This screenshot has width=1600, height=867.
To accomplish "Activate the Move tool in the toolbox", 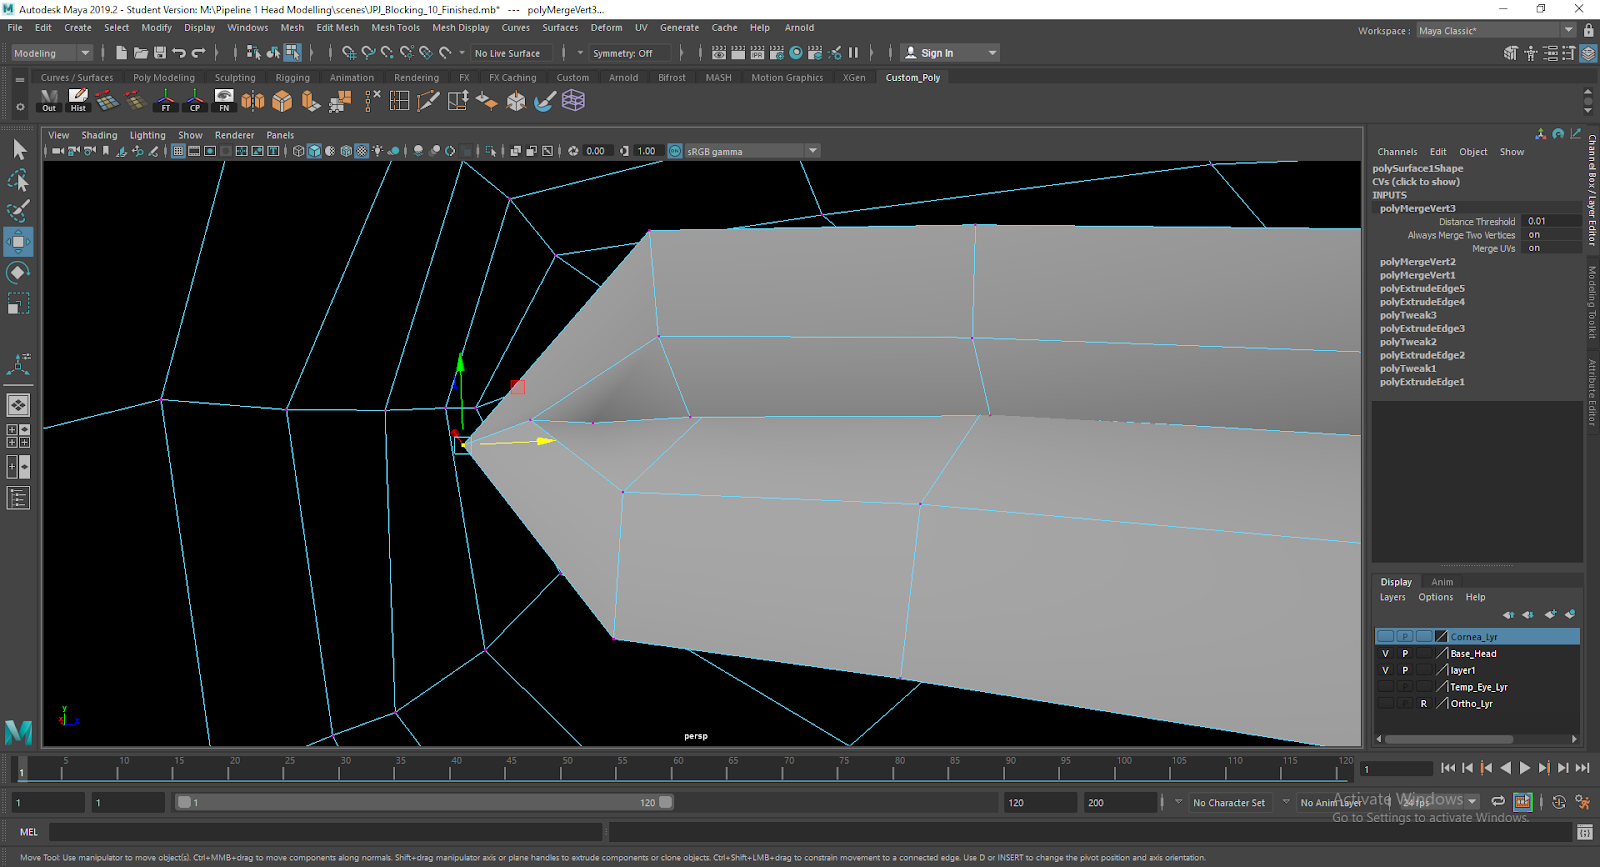I will tap(19, 242).
